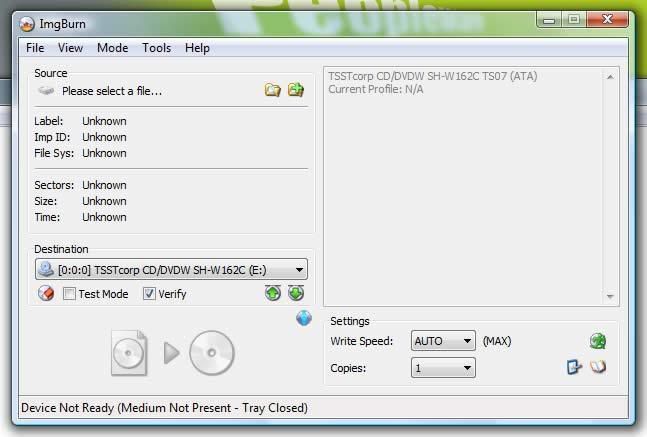647x437 pixels.
Task: Open the View menu
Action: (70, 48)
